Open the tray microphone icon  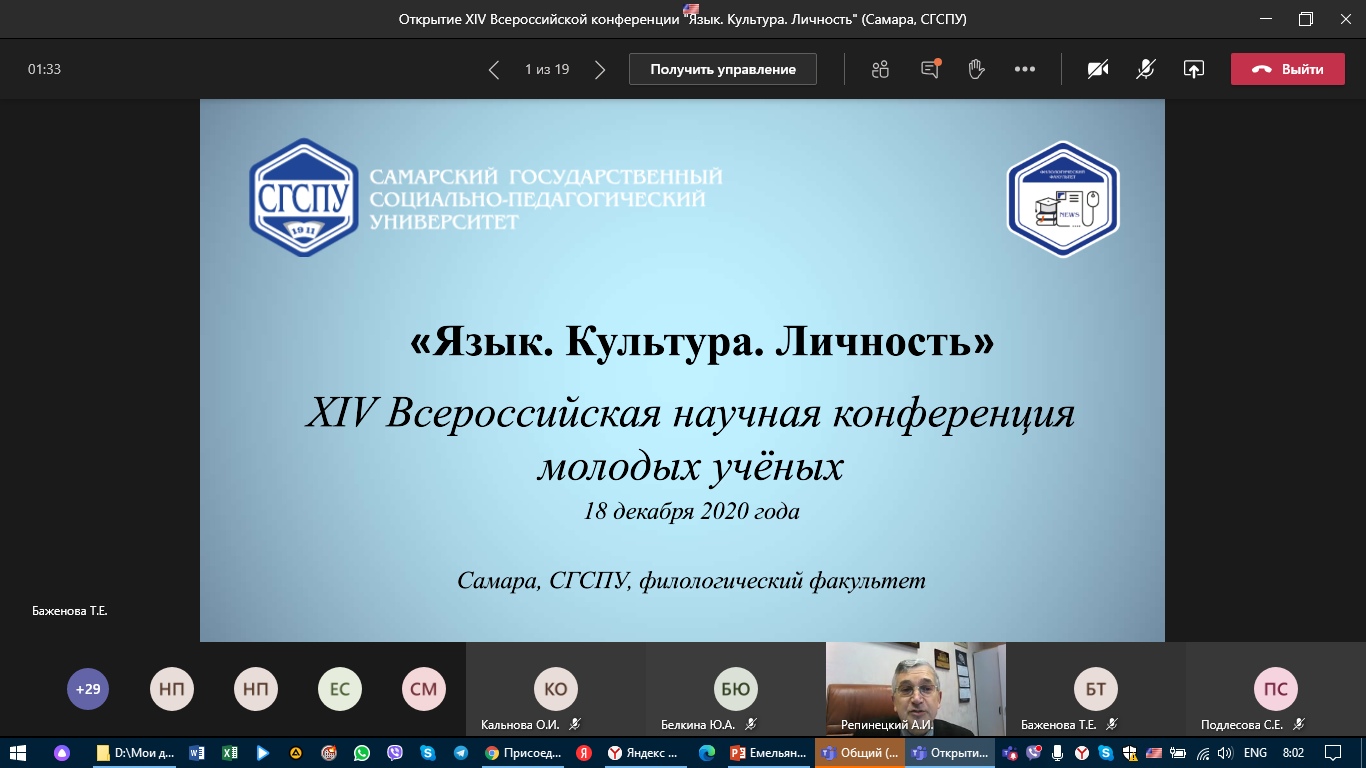(x=1057, y=753)
